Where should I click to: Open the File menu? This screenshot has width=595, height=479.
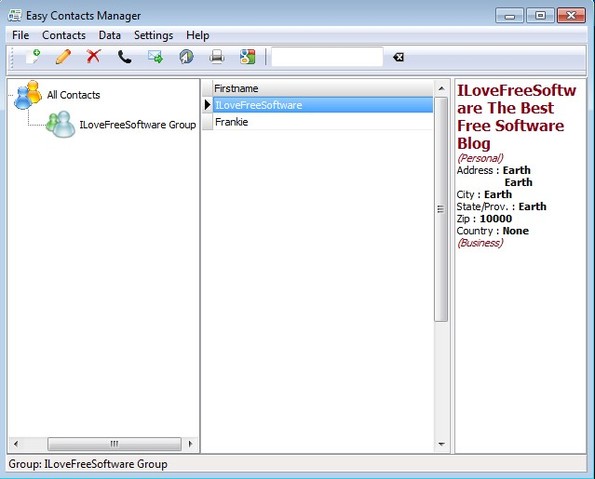click(x=20, y=35)
